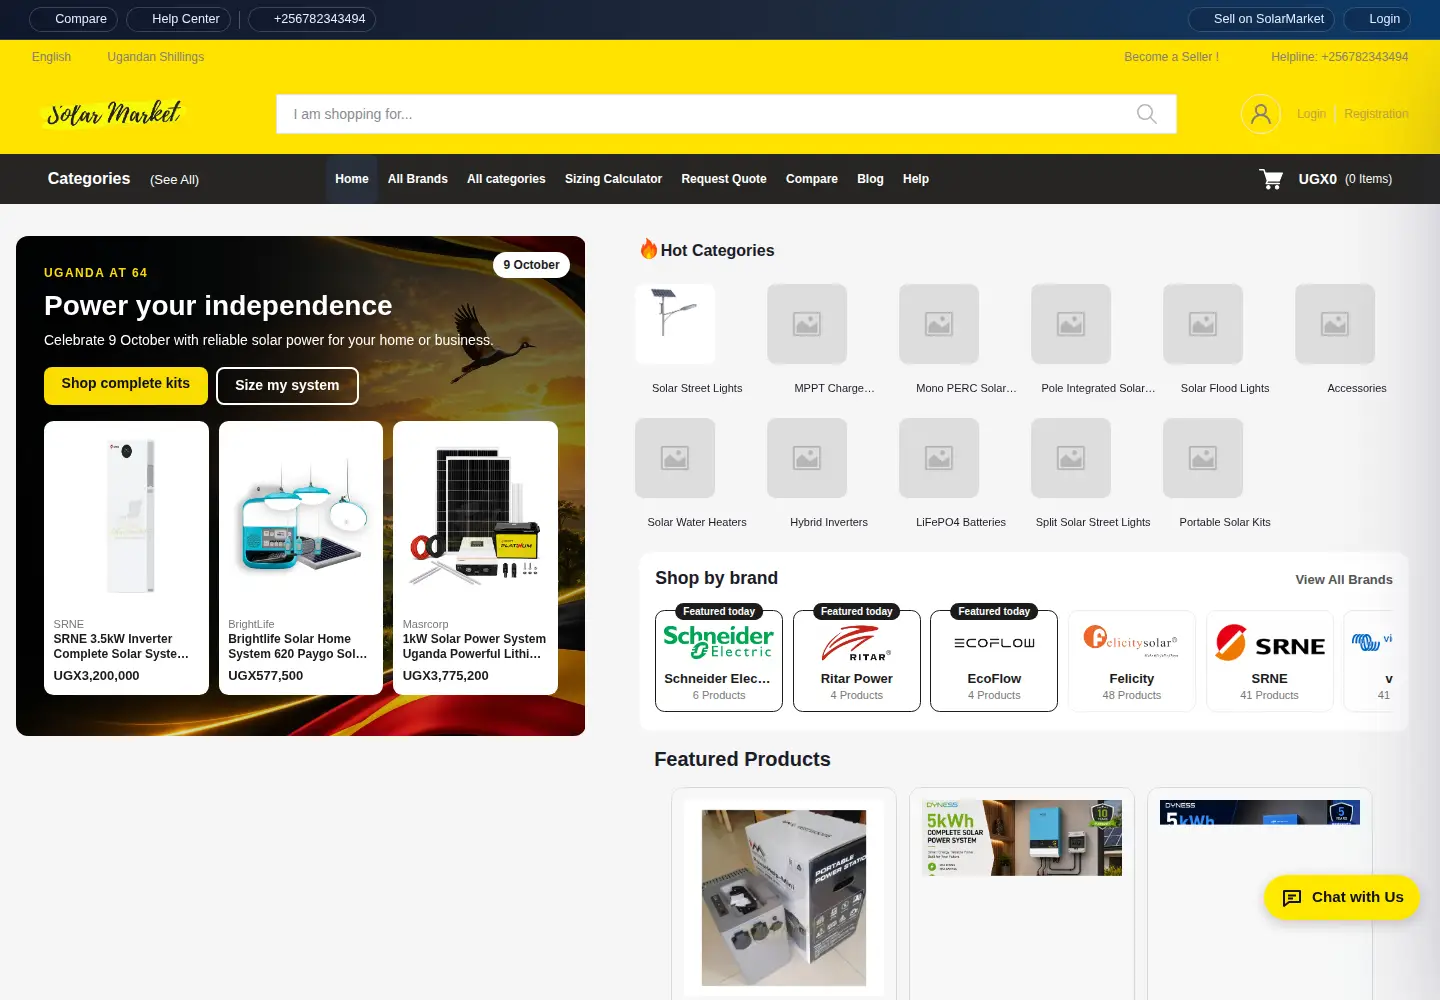Select the Felicity brand card
1440x1000 pixels.
1132,661
